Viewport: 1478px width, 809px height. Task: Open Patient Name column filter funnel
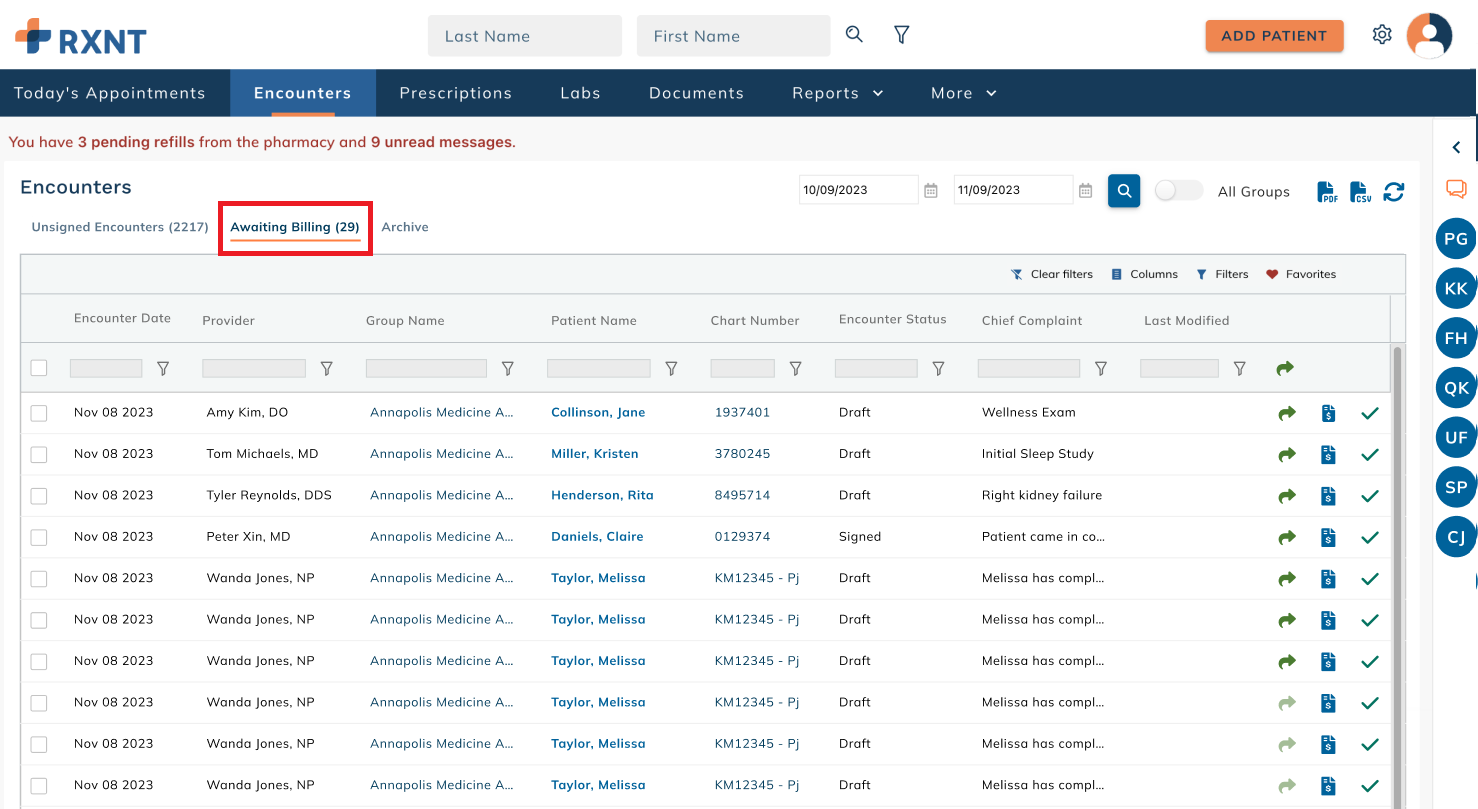pyautogui.click(x=672, y=369)
